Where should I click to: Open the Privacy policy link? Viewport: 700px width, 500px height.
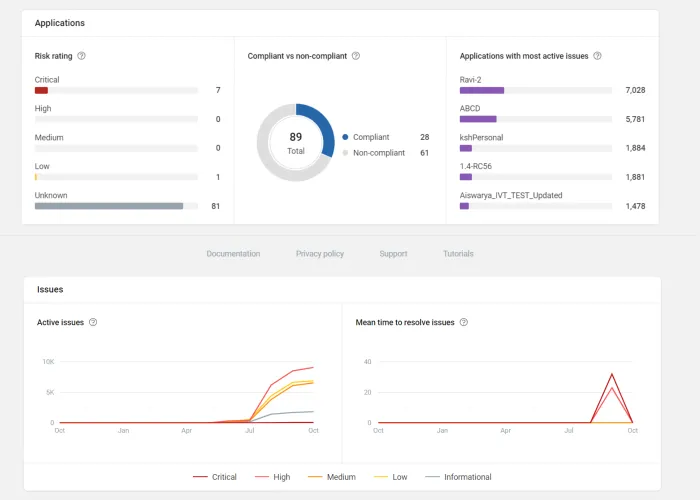point(319,254)
